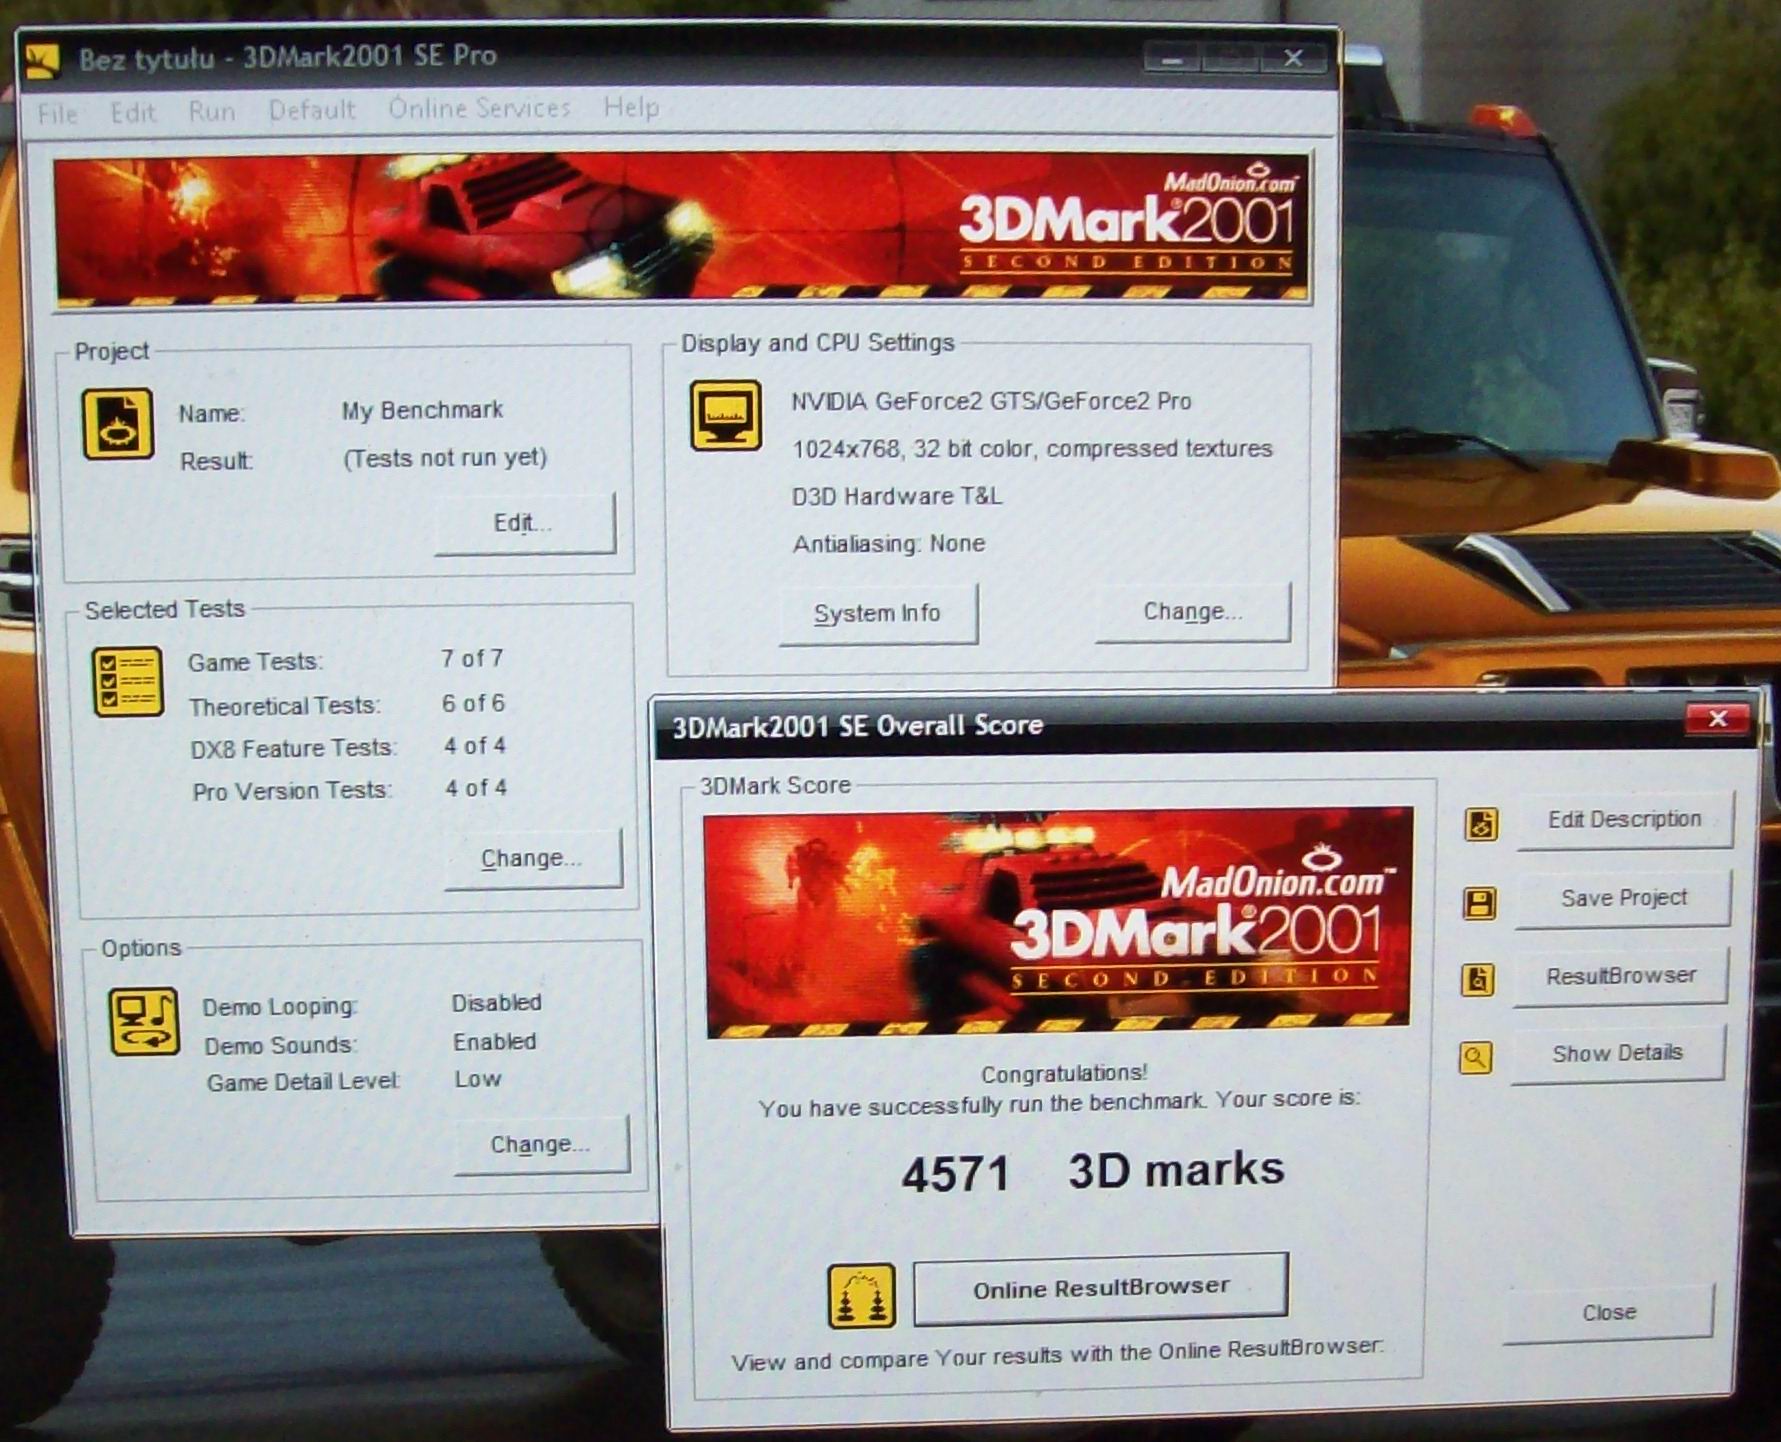Click the Game Detail Level "Low" value
Image resolution: width=1781 pixels, height=1442 pixels.
tap(478, 1080)
